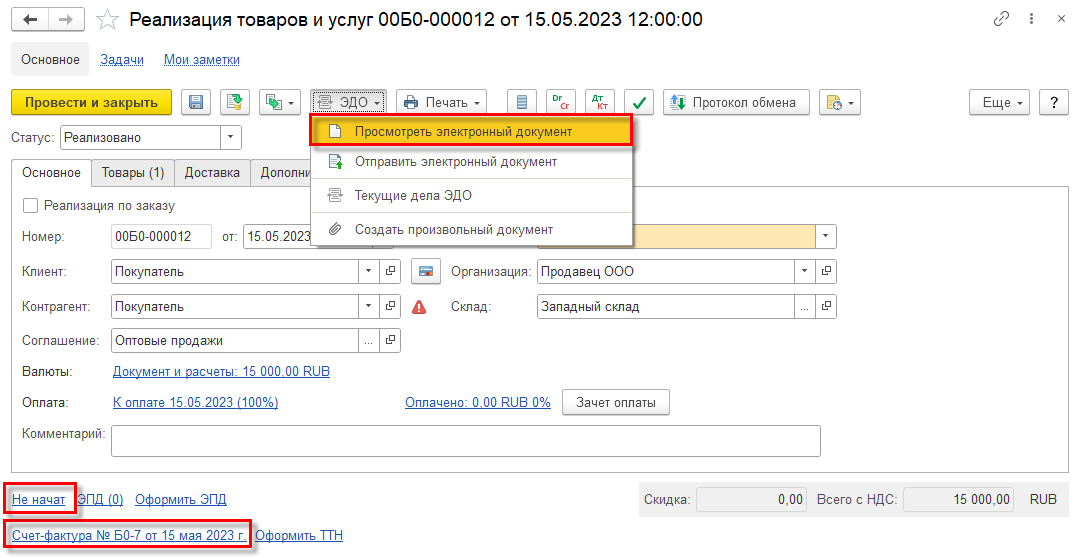This screenshot has width=1088, height=558.
Task: Open the Счет-фактура № Б0-7 link
Action: [x=129, y=535]
